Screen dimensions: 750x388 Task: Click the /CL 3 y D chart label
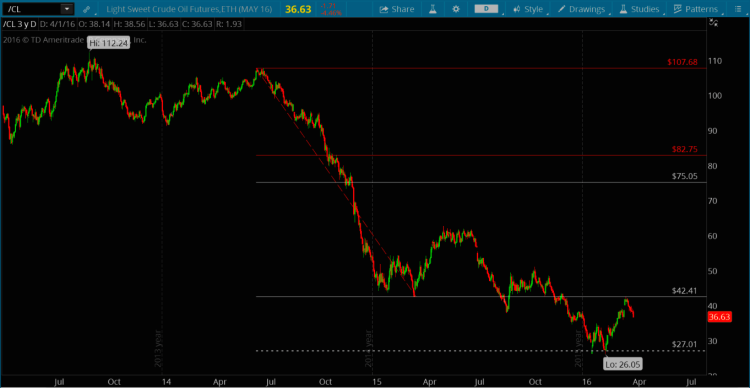pos(19,23)
